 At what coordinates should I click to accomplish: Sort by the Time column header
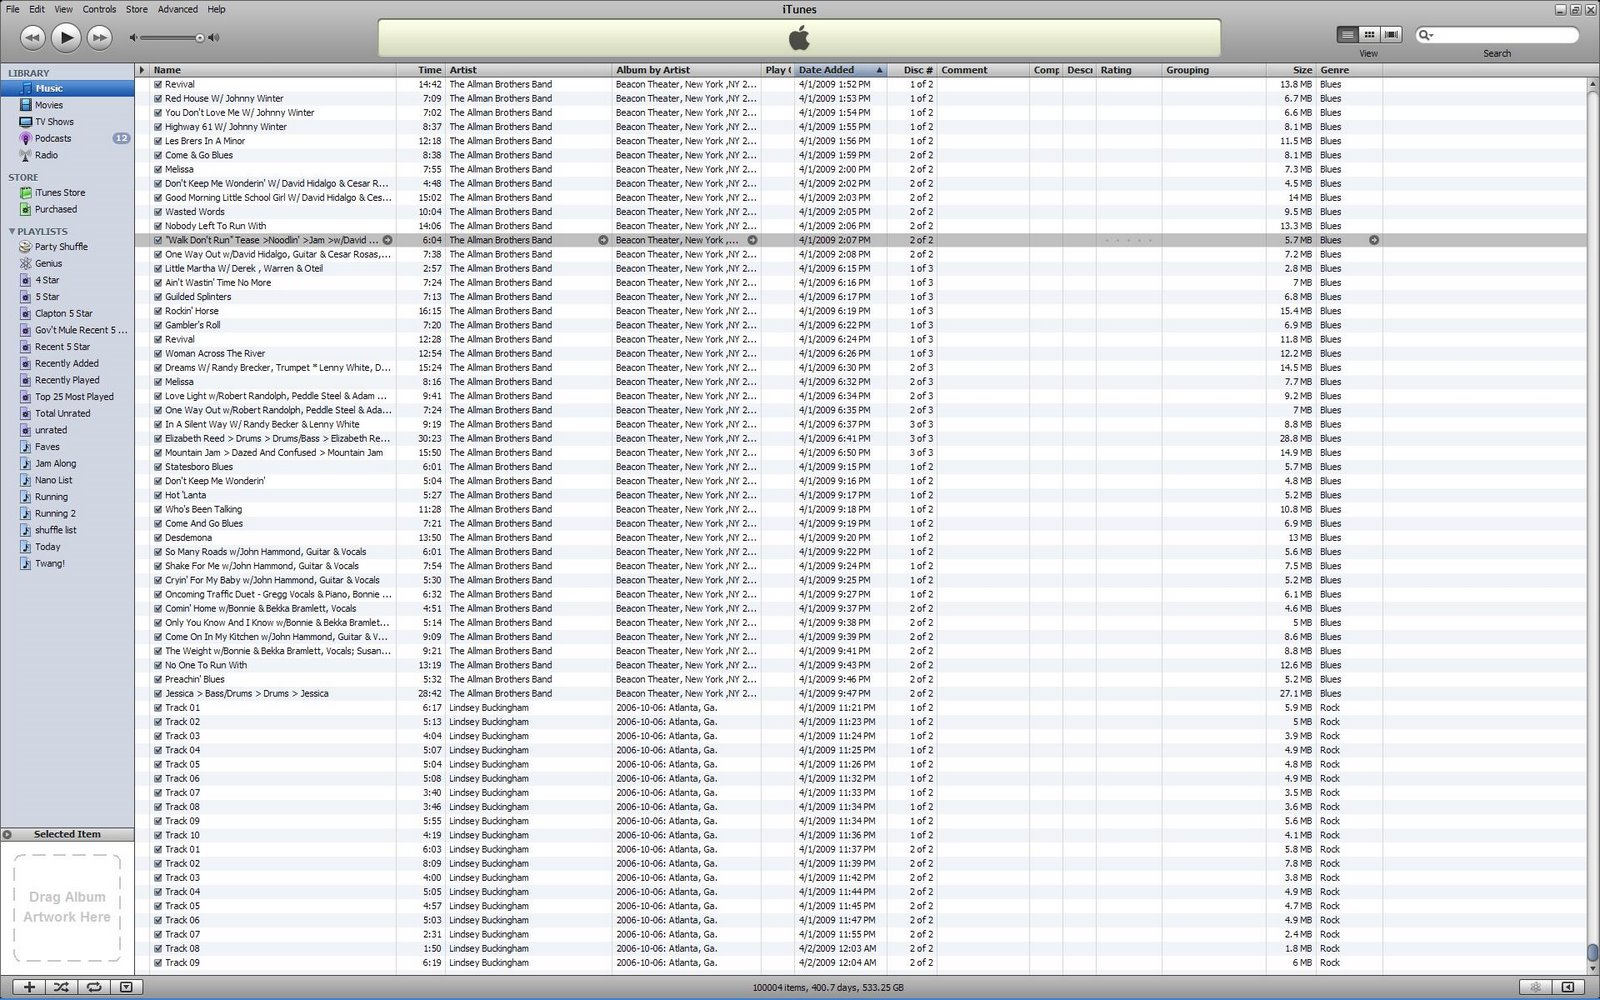point(421,70)
